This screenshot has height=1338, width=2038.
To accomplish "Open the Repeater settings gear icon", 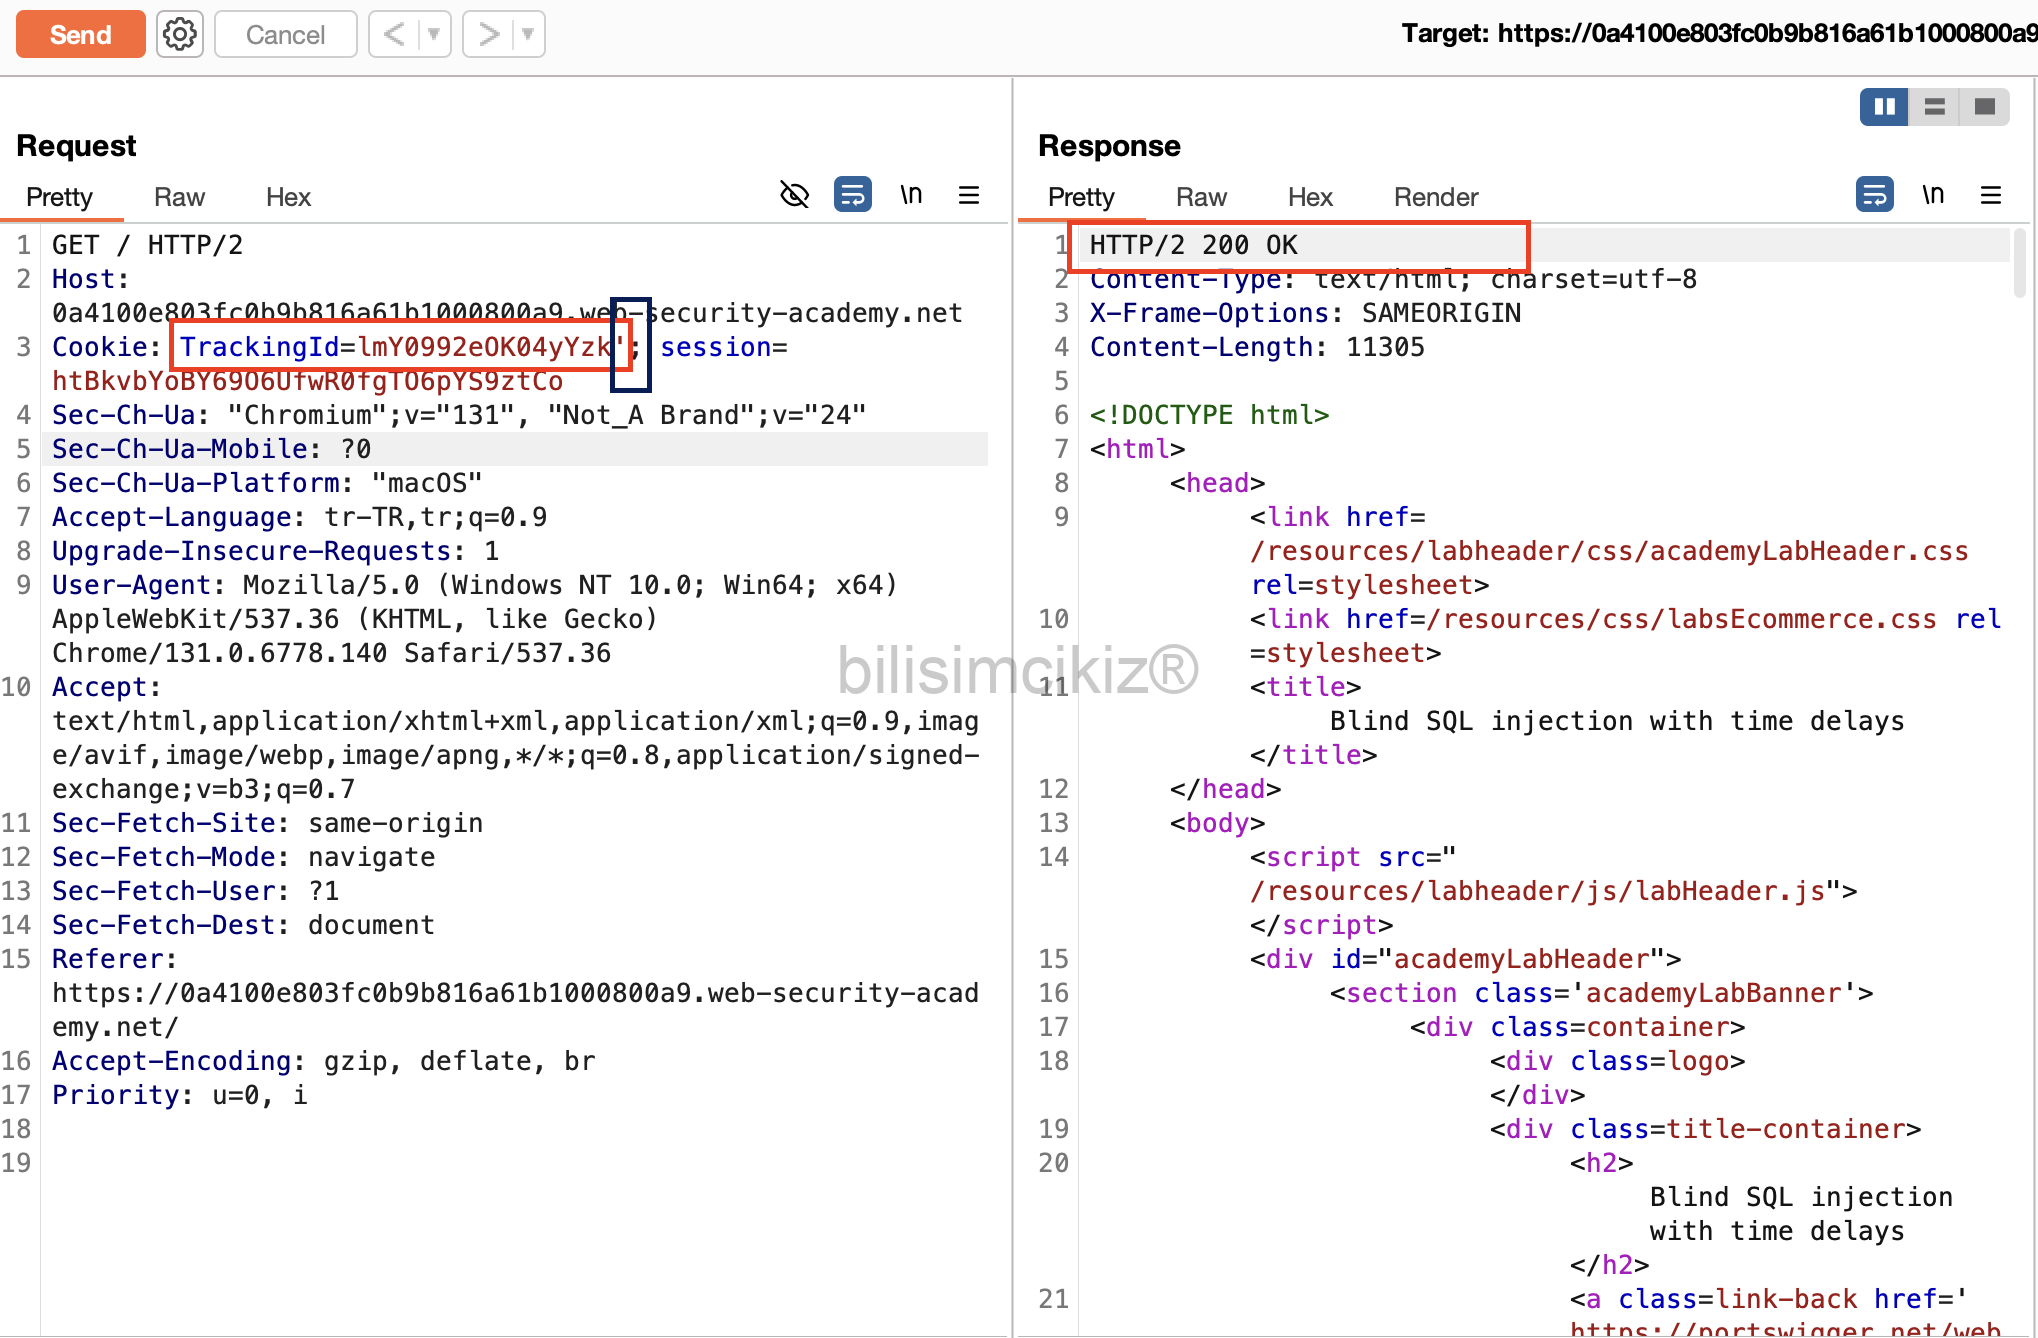I will click(180, 35).
